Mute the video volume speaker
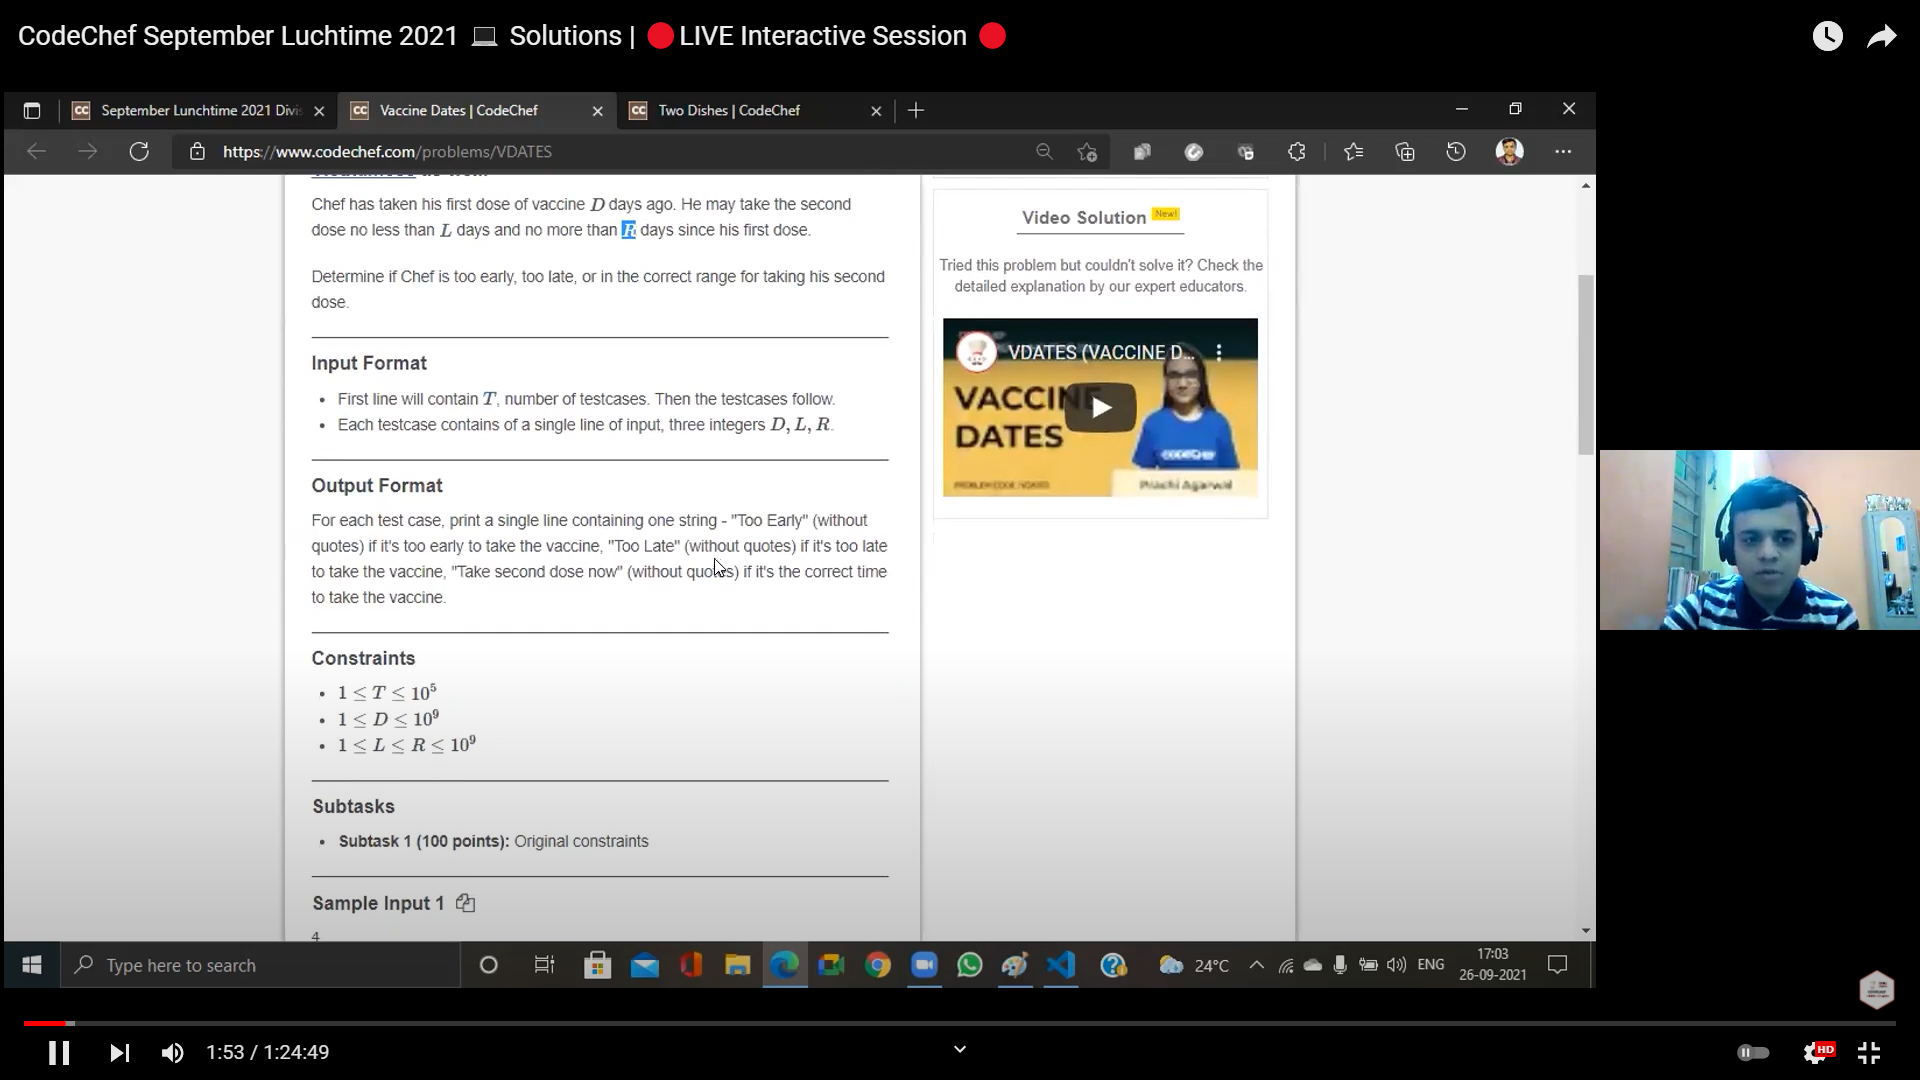 (x=172, y=1052)
